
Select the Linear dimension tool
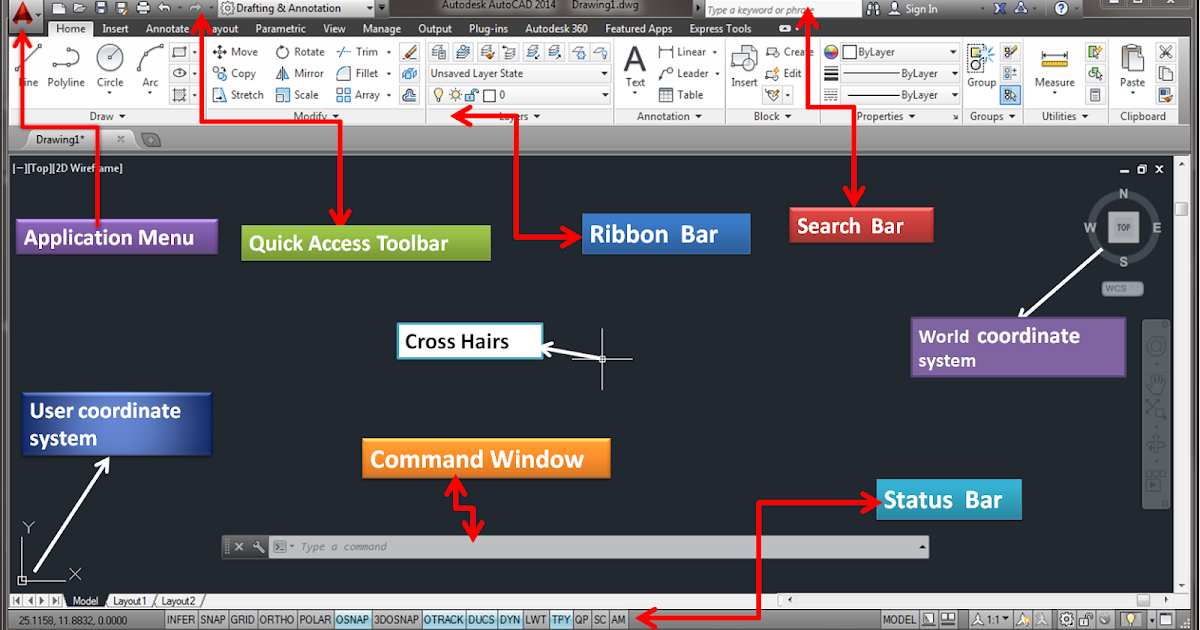click(682, 52)
